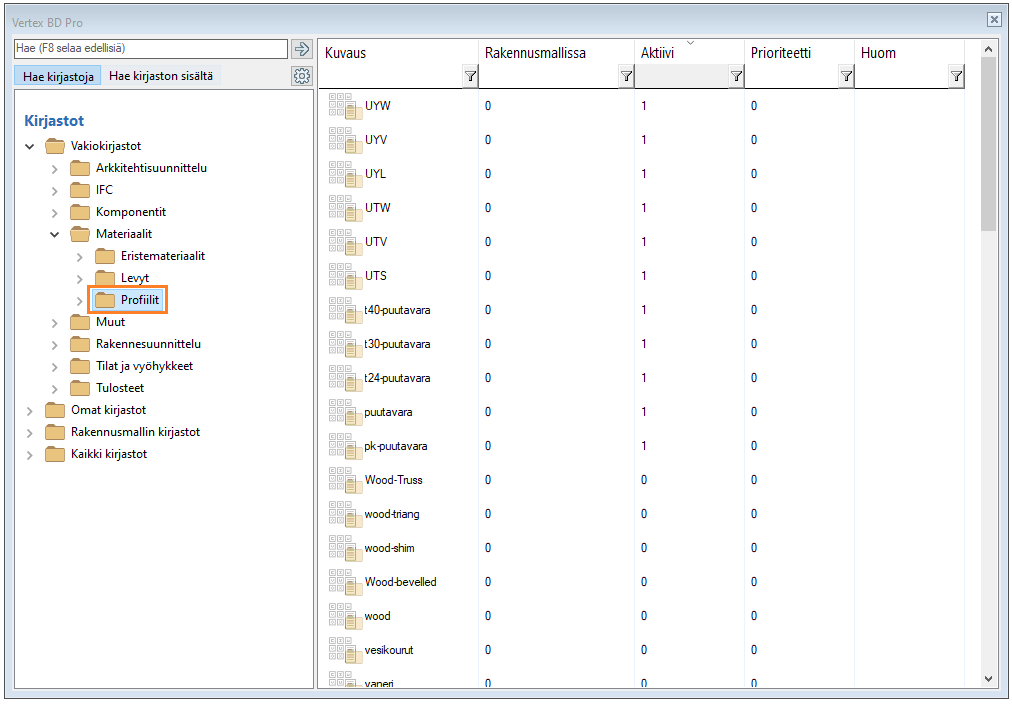This screenshot has width=1012, height=706.
Task: Click the Huom column filter icon
Action: pyautogui.click(x=956, y=76)
